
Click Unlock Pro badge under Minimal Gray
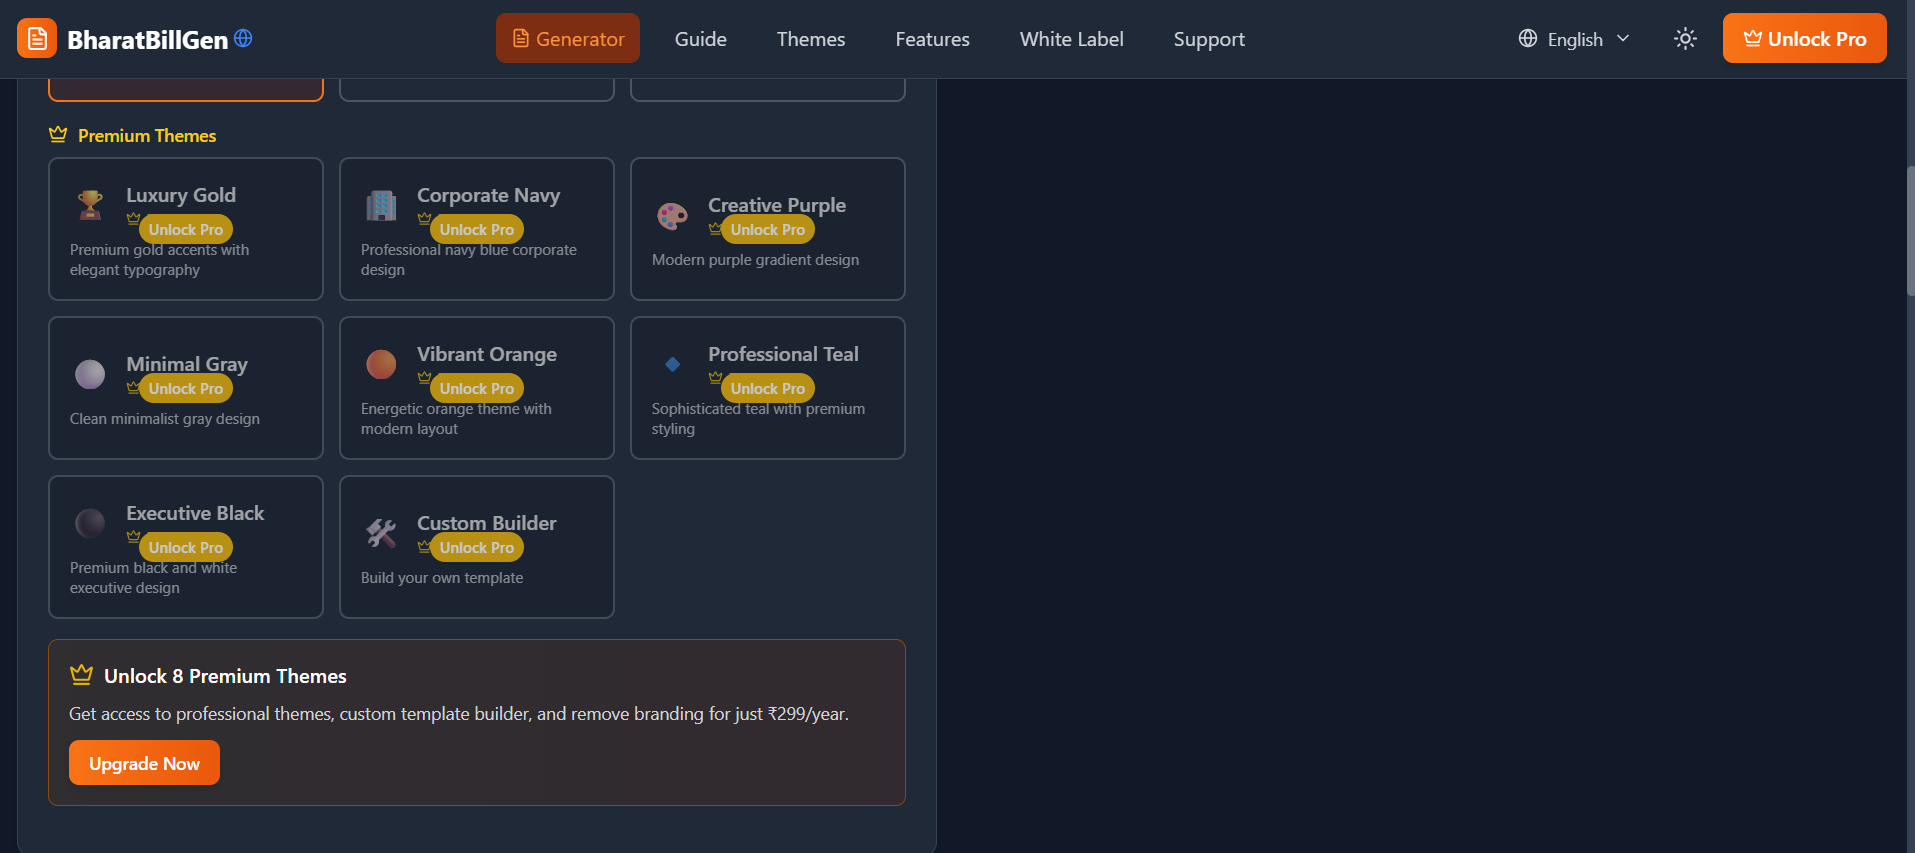tap(186, 388)
